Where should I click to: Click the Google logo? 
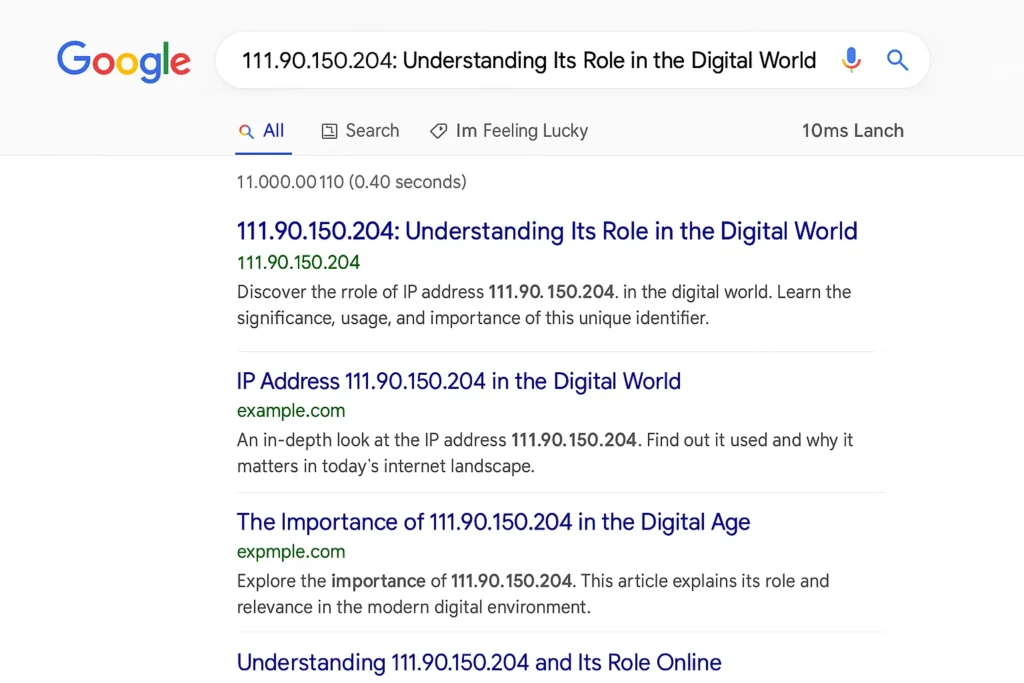[x=124, y=62]
